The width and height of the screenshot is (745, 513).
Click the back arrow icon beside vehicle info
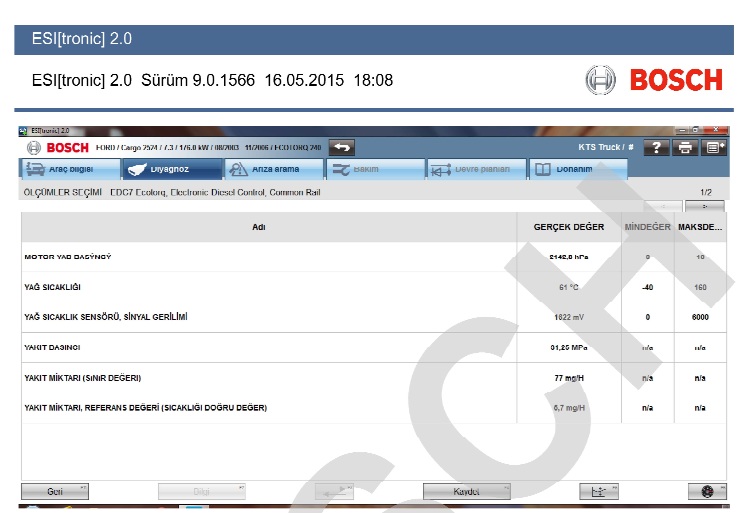click(x=342, y=148)
